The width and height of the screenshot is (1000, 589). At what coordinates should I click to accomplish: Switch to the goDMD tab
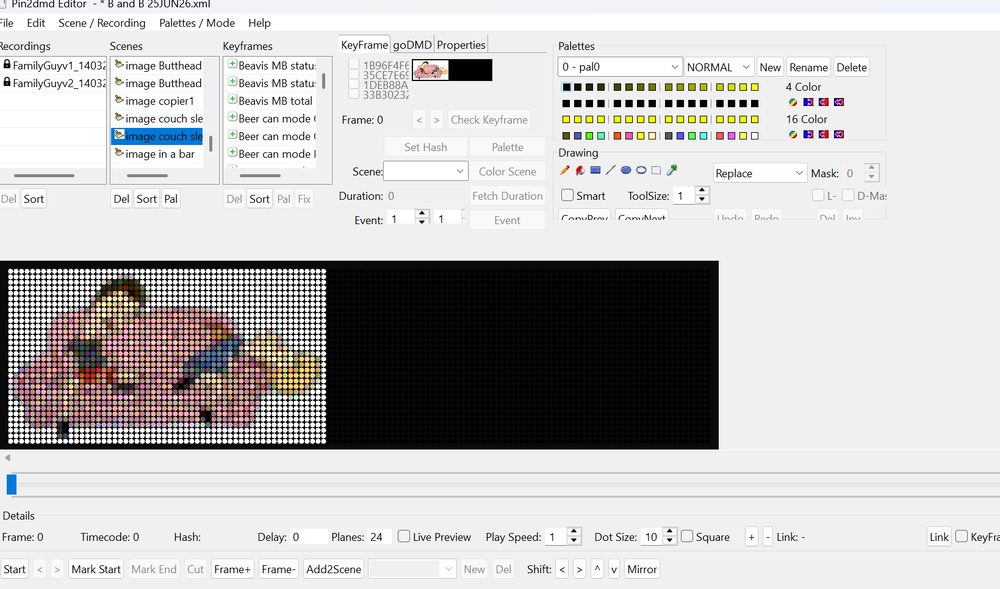412,45
